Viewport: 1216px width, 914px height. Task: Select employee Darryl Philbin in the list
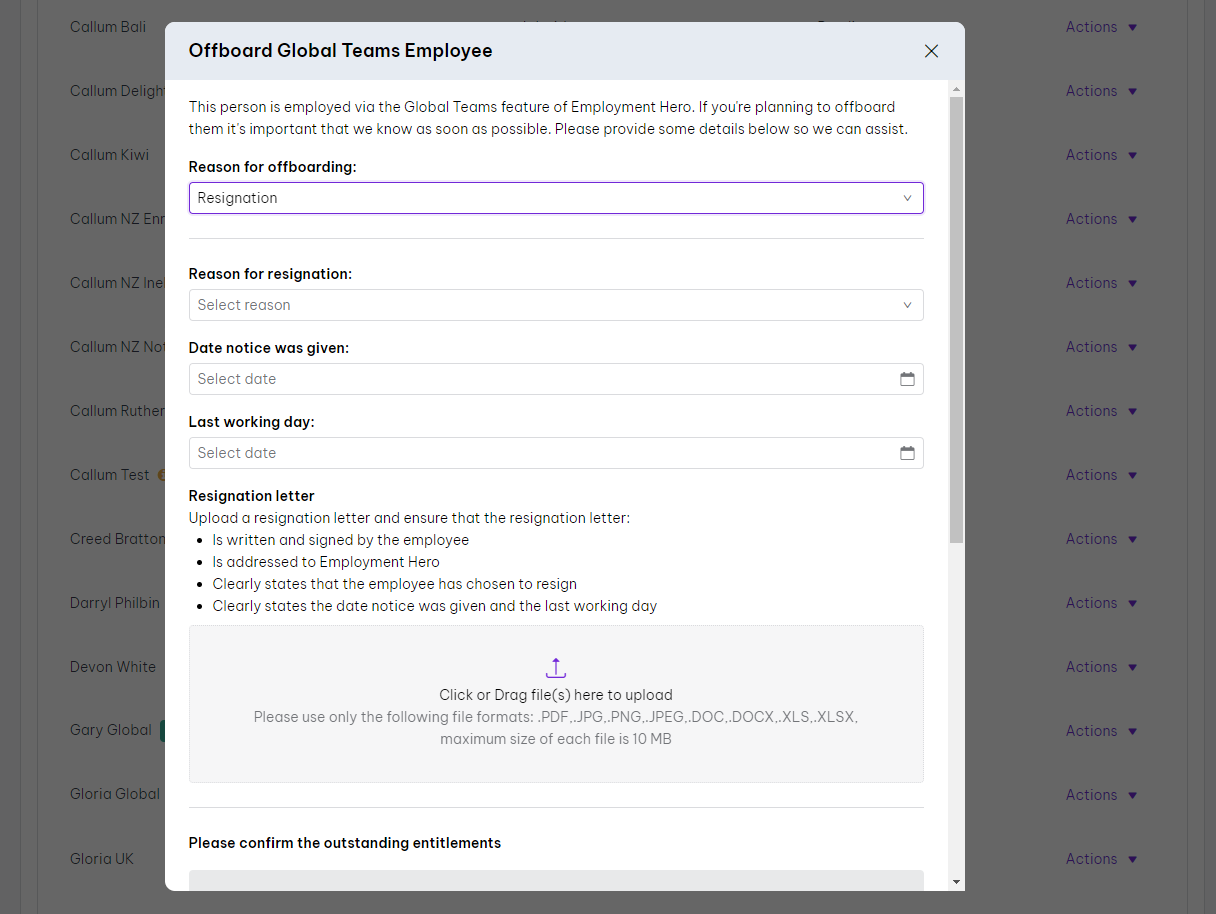click(114, 603)
